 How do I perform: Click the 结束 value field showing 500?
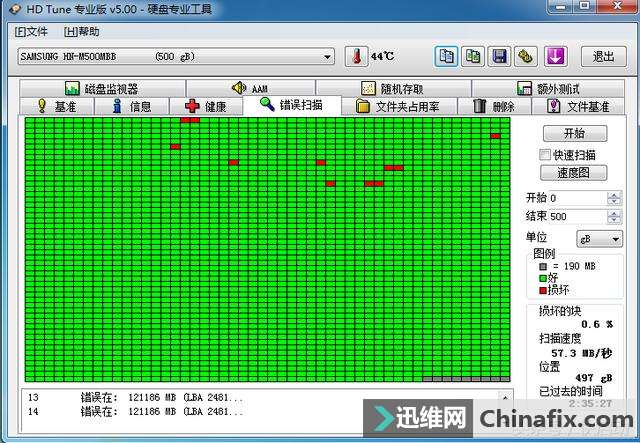pyautogui.click(x=577, y=216)
